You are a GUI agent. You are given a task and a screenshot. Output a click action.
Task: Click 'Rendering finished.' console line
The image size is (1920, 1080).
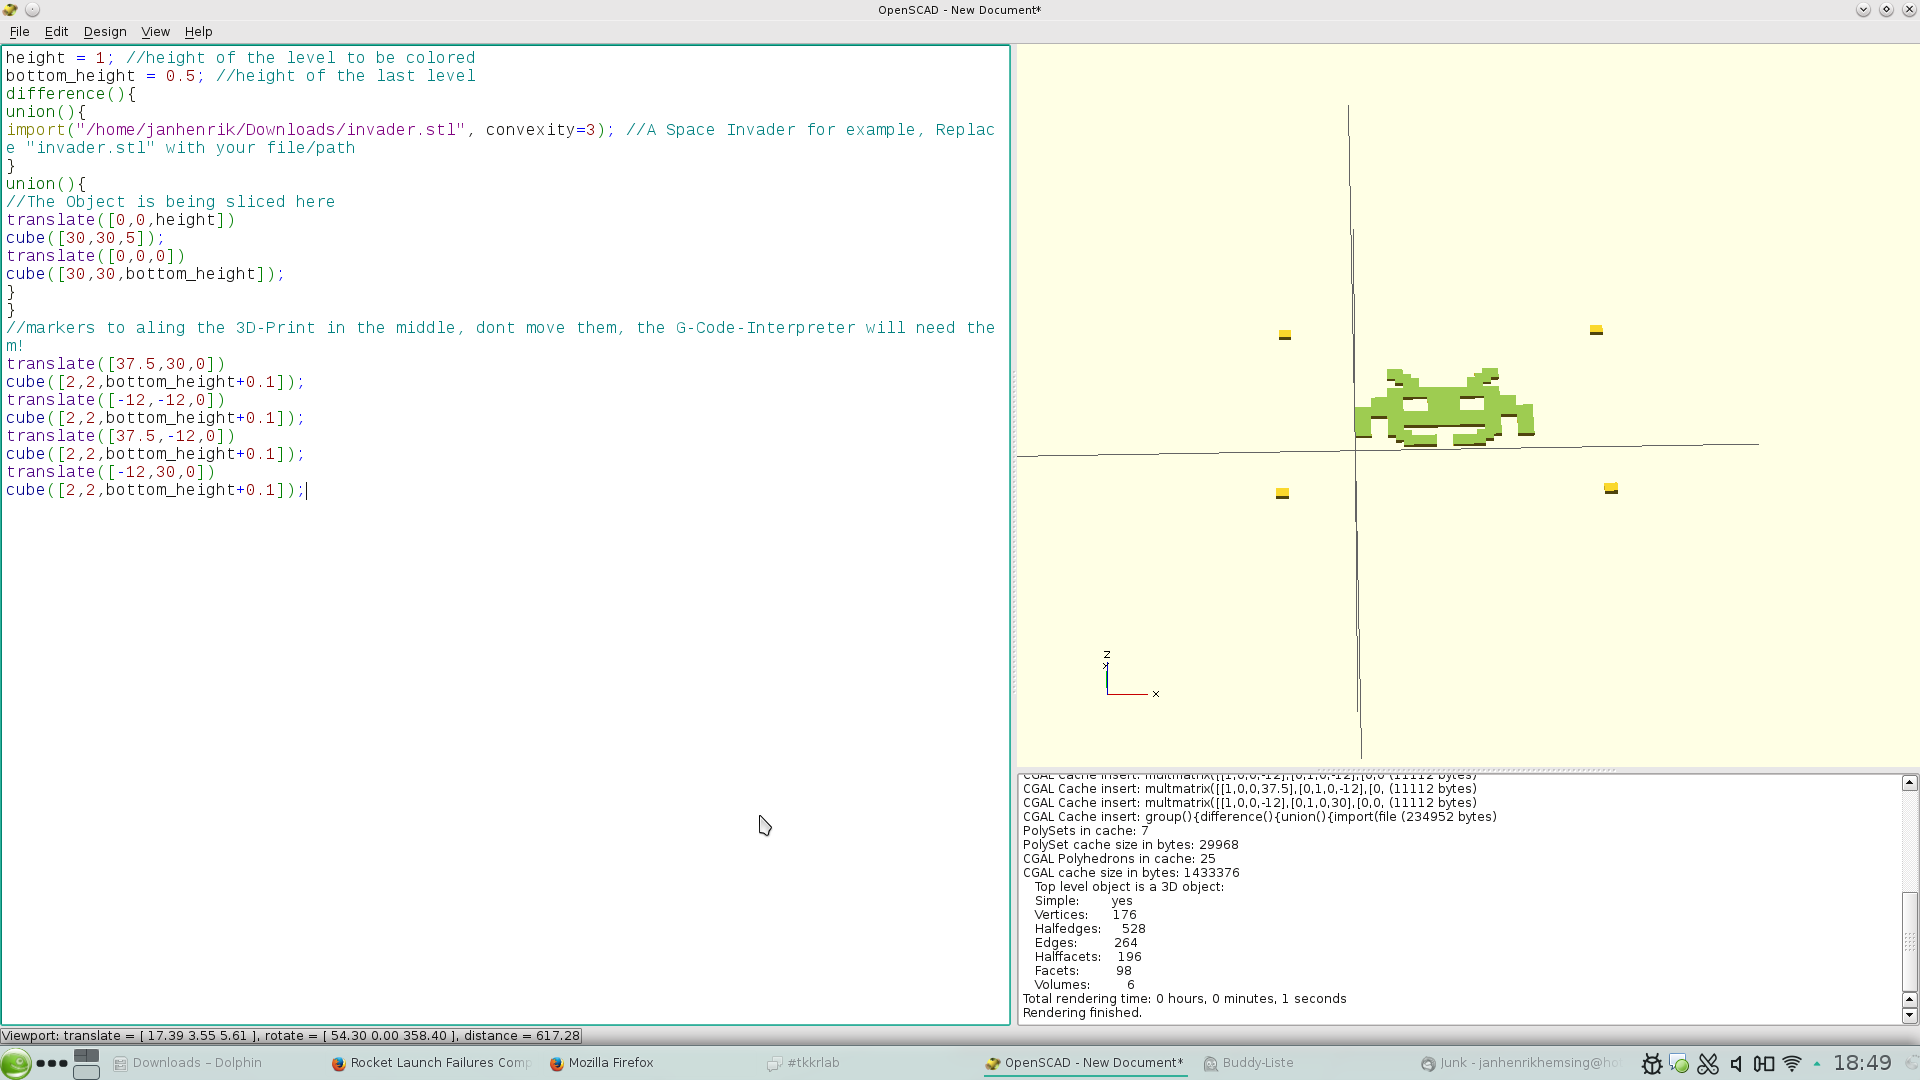point(1082,1013)
